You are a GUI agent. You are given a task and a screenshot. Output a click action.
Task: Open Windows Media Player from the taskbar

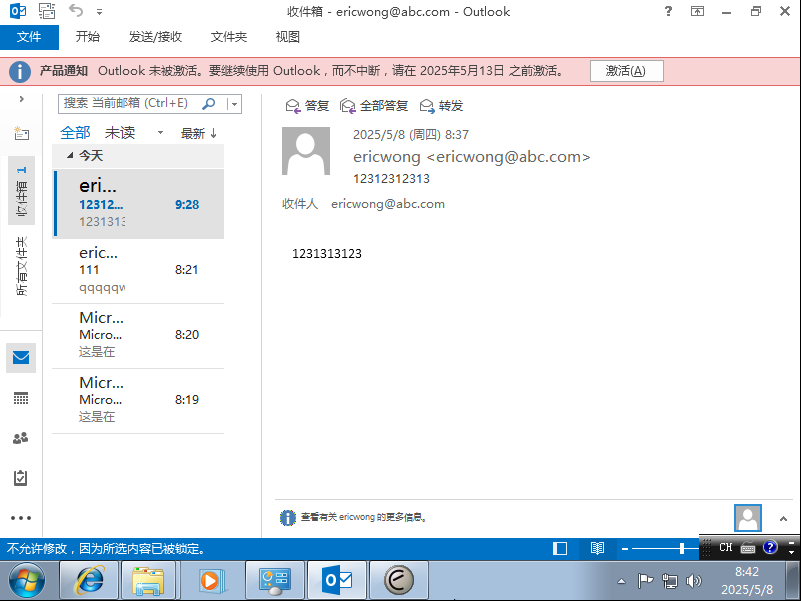pos(210,581)
